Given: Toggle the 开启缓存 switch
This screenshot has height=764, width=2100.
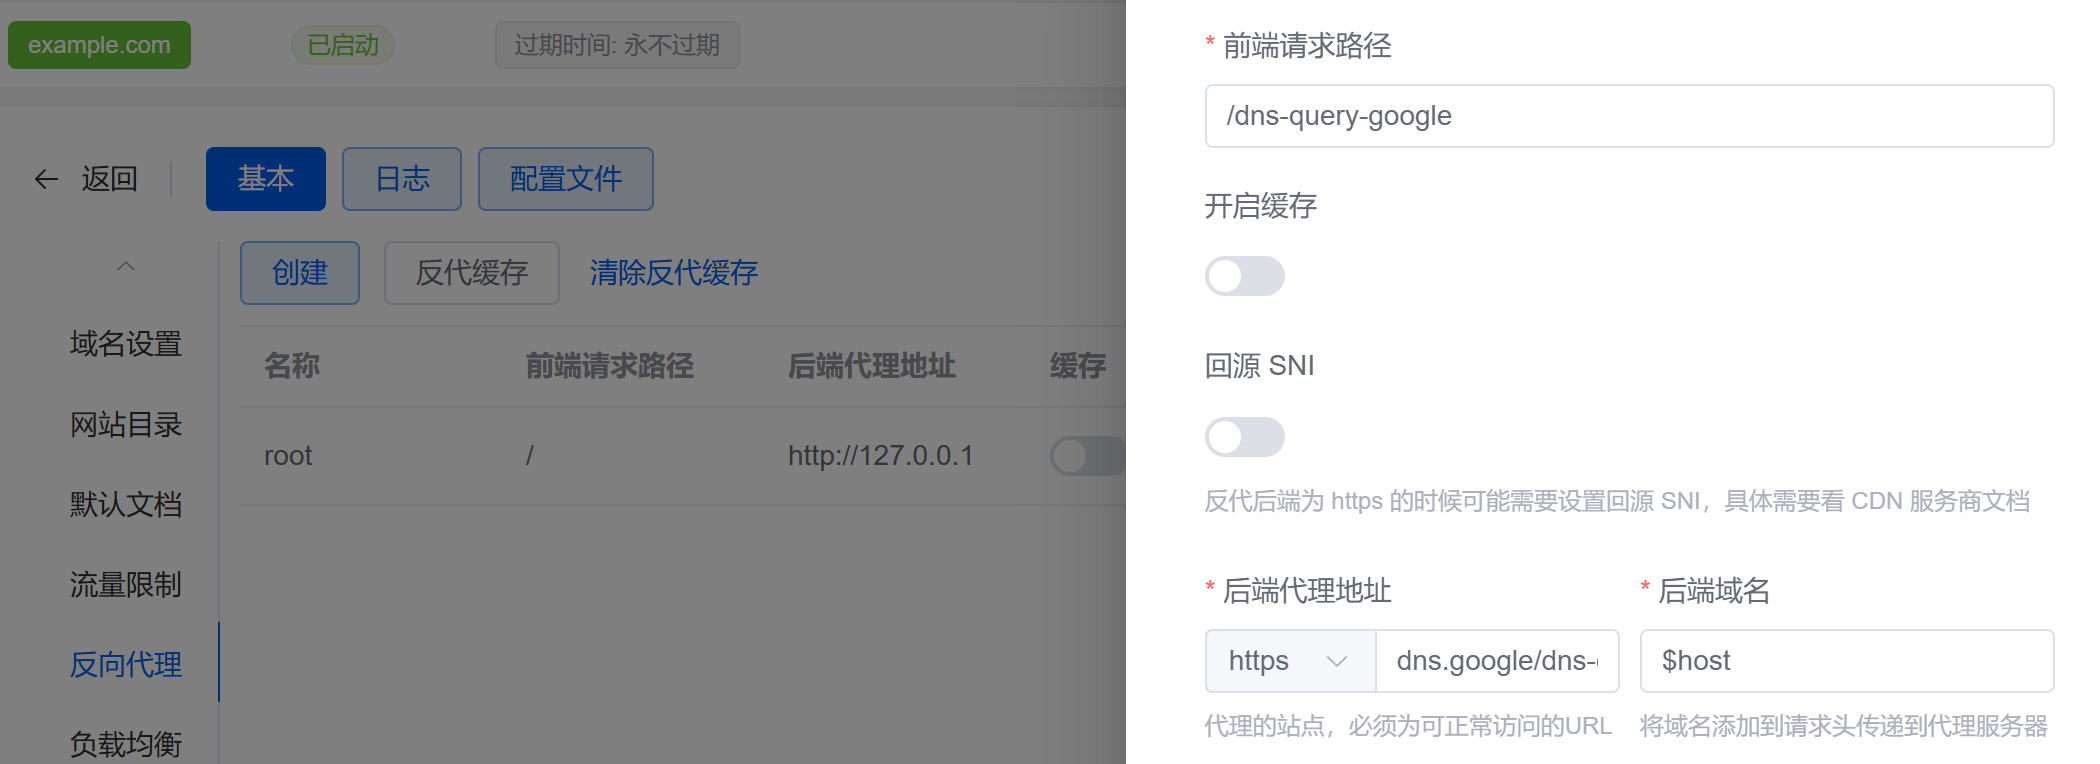Looking at the screenshot, I should 1244,276.
